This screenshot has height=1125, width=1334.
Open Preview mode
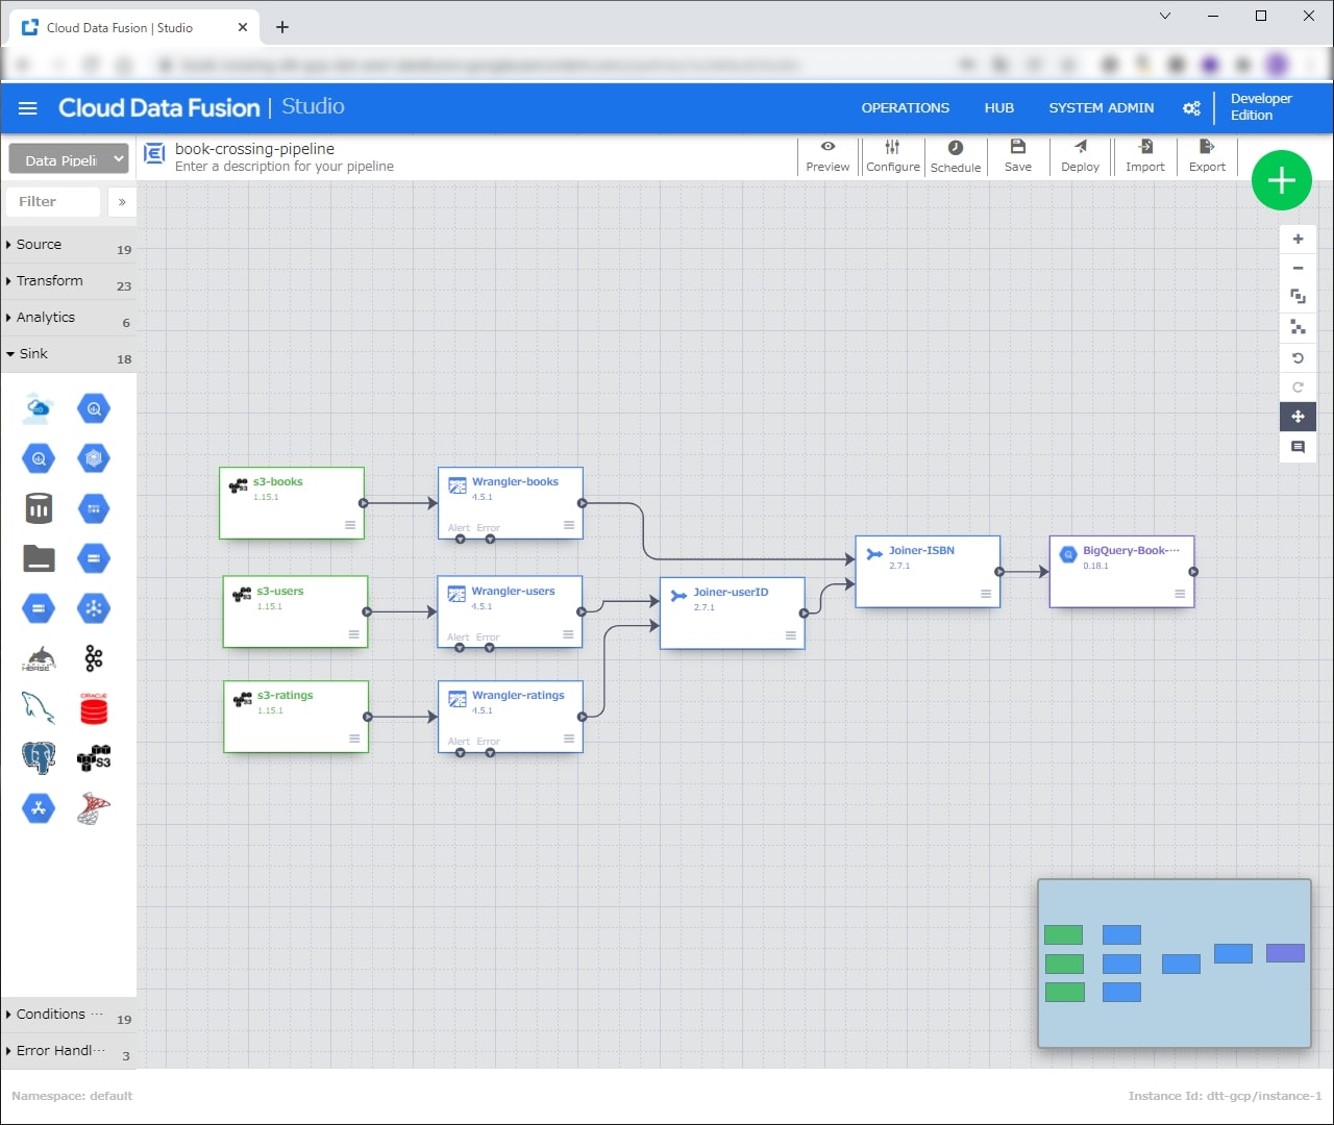coord(828,157)
